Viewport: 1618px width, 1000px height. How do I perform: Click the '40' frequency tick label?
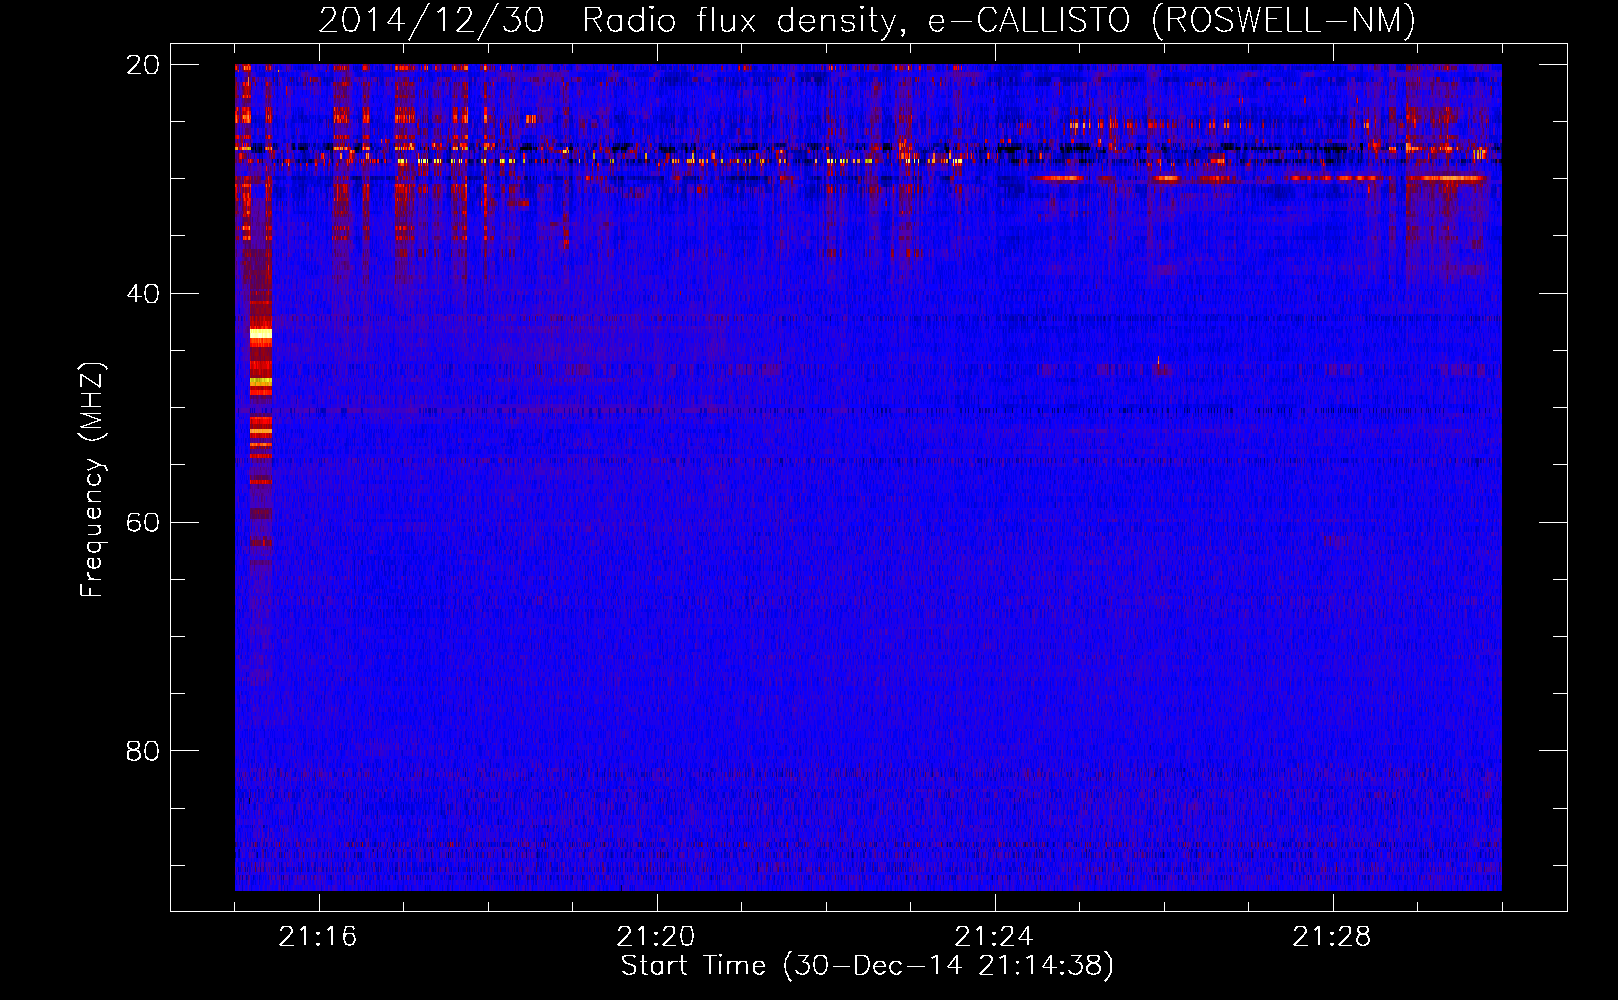tap(142, 294)
